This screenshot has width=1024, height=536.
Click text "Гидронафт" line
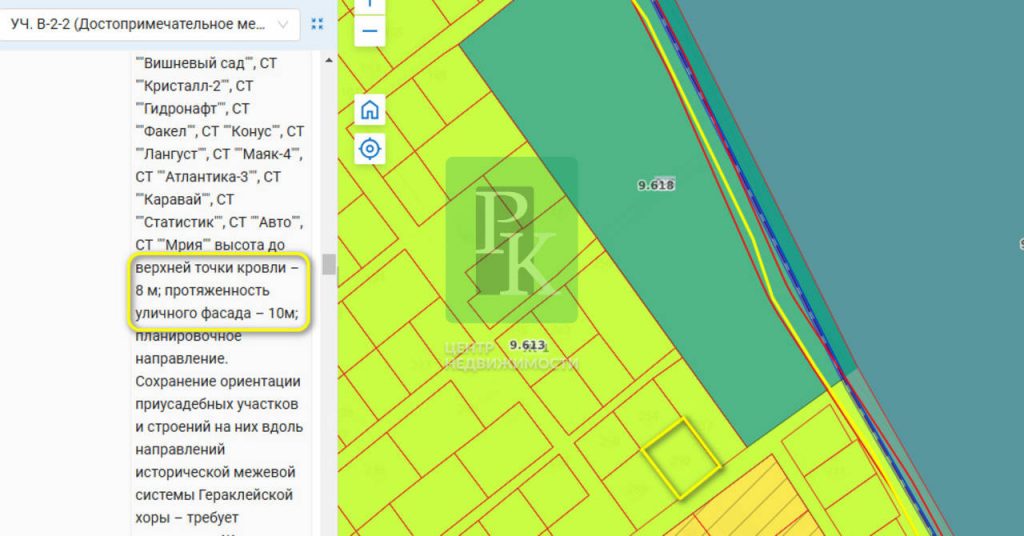(193, 109)
